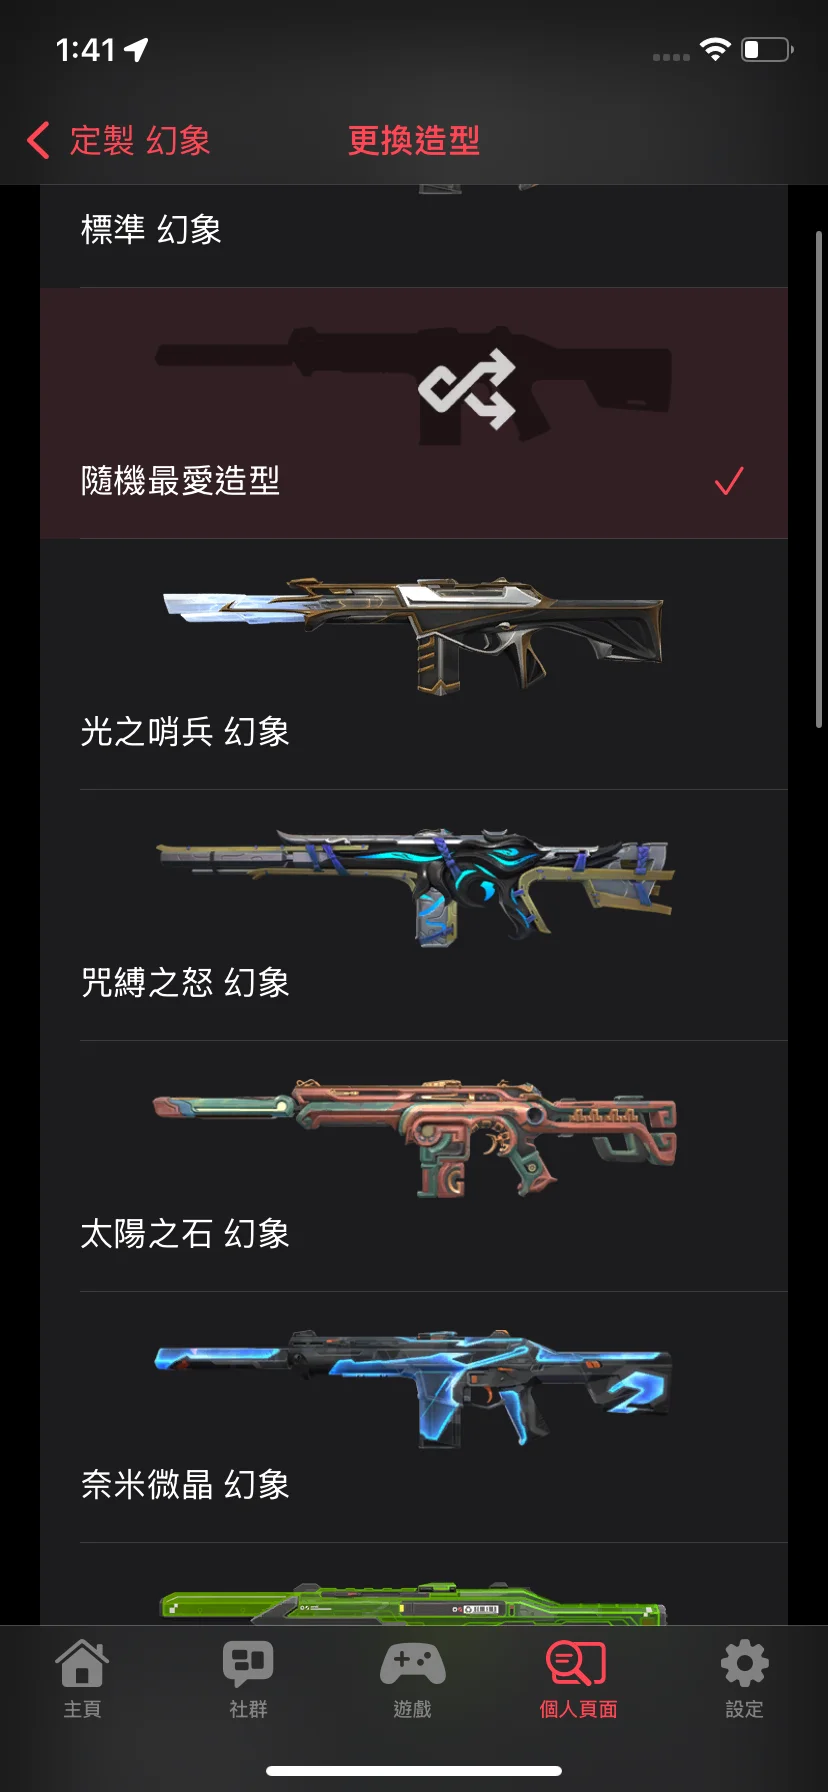Tap the battery status icon

767,49
